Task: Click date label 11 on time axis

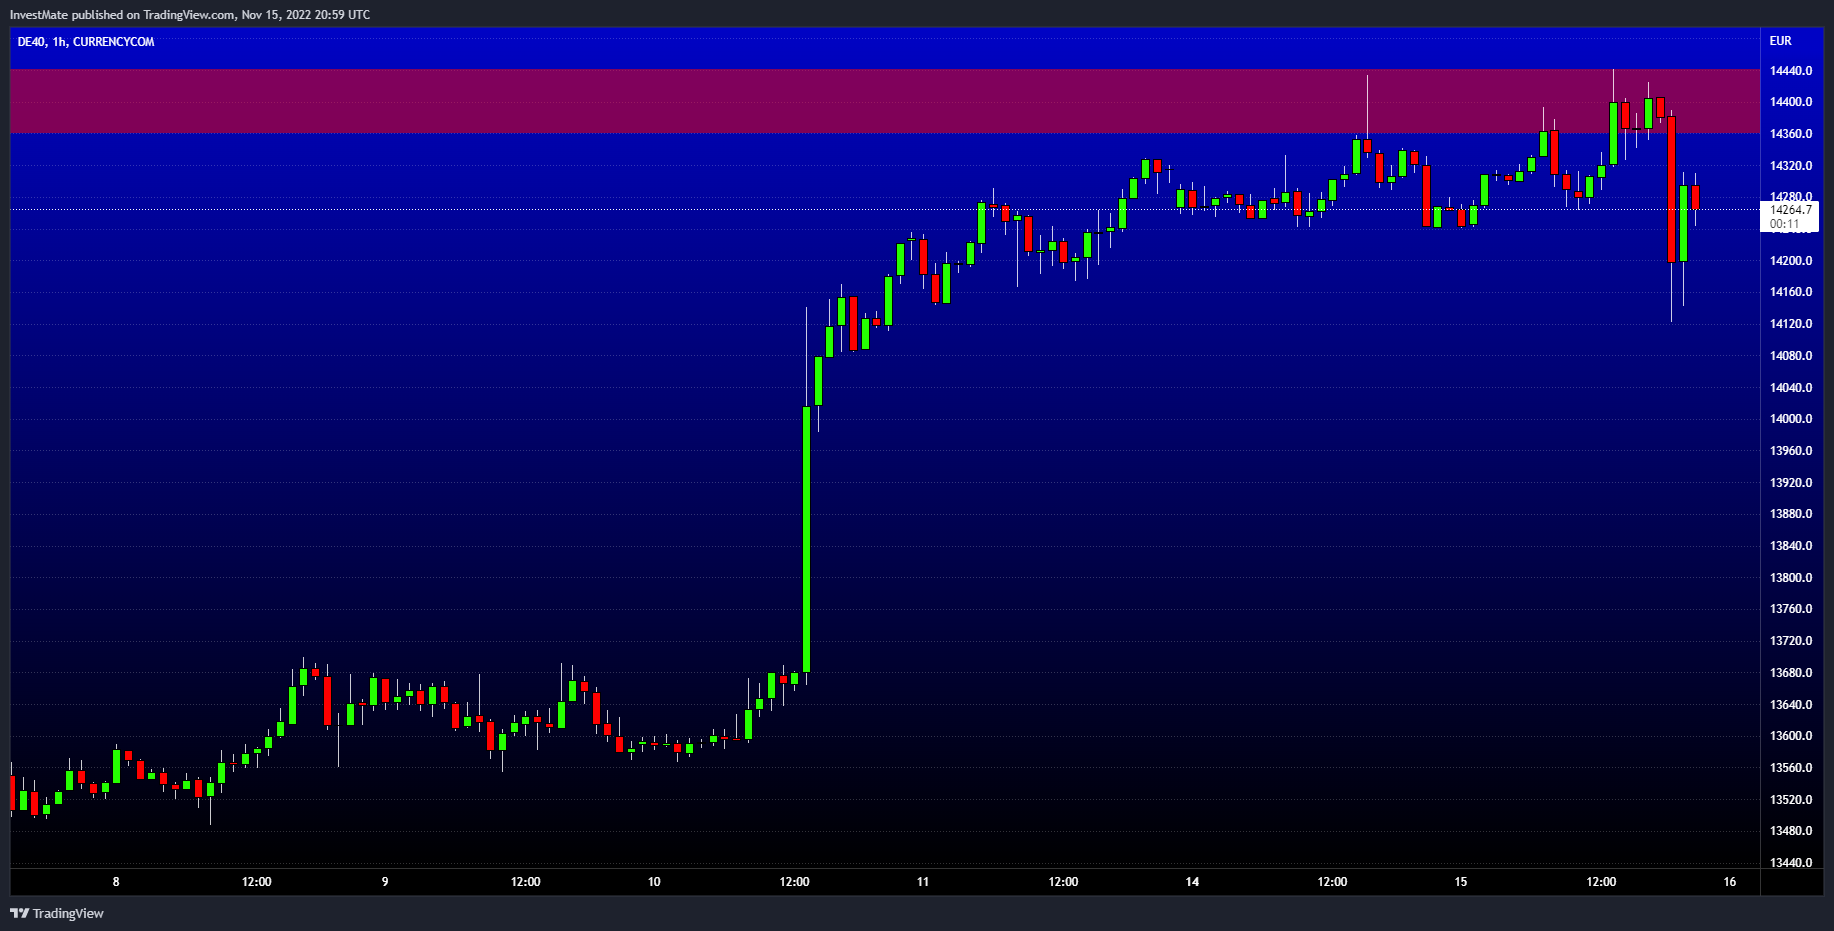Action: click(923, 882)
